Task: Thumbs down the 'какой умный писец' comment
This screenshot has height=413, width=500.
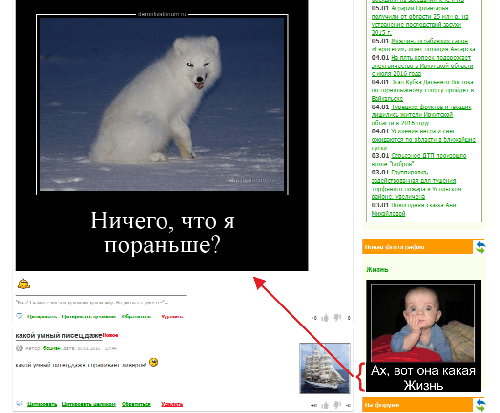Action: [x=337, y=405]
